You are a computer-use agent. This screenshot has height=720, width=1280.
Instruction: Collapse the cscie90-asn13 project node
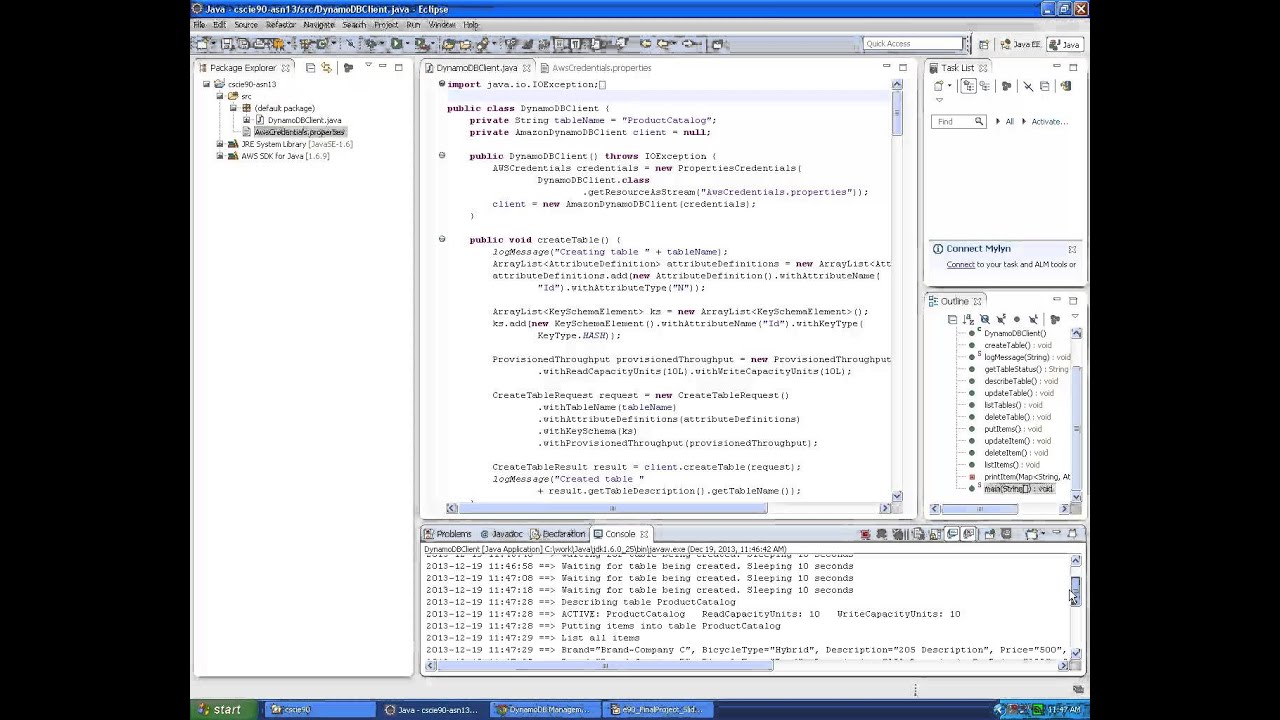tap(207, 84)
